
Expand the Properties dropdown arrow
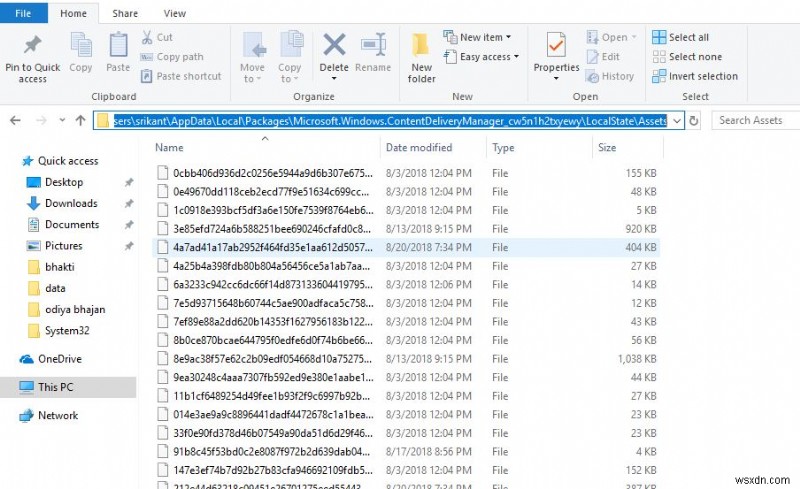click(x=556, y=79)
